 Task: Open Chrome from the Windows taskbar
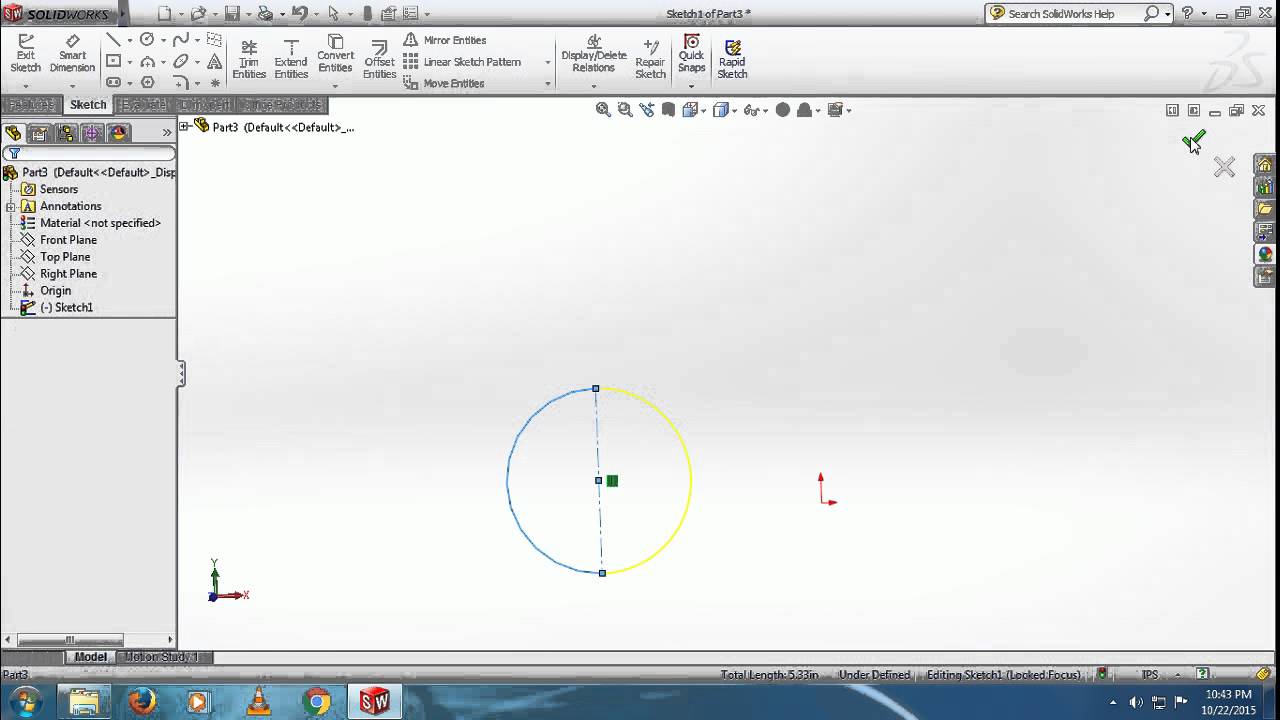317,702
